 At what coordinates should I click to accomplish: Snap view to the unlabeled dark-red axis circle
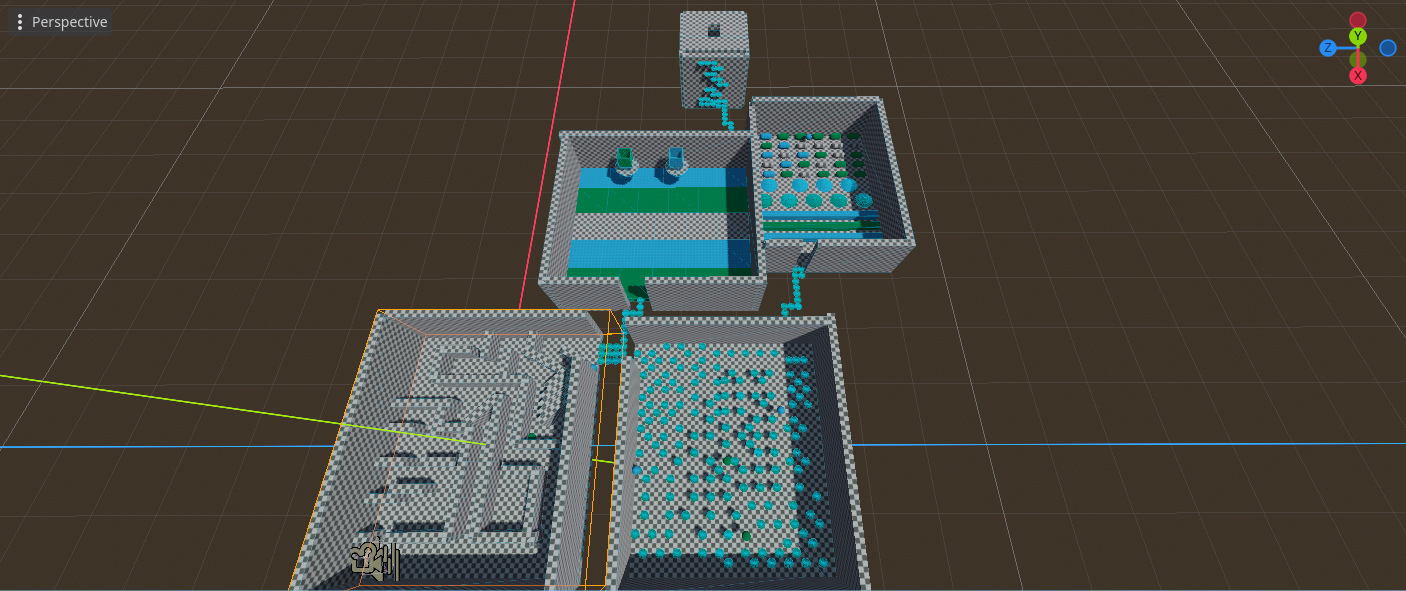pos(1358,20)
